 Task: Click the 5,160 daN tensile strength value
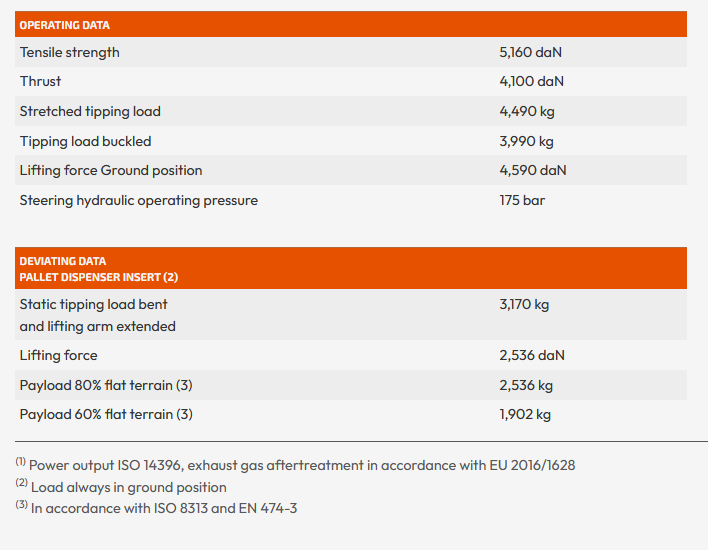(532, 52)
